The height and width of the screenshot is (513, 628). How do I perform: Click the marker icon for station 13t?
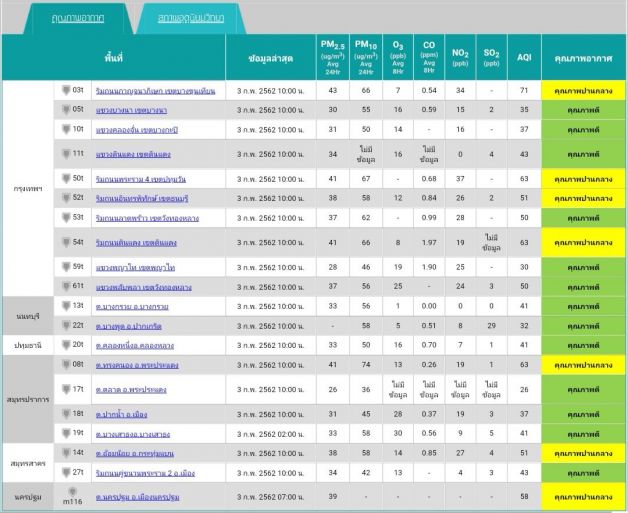point(67,304)
